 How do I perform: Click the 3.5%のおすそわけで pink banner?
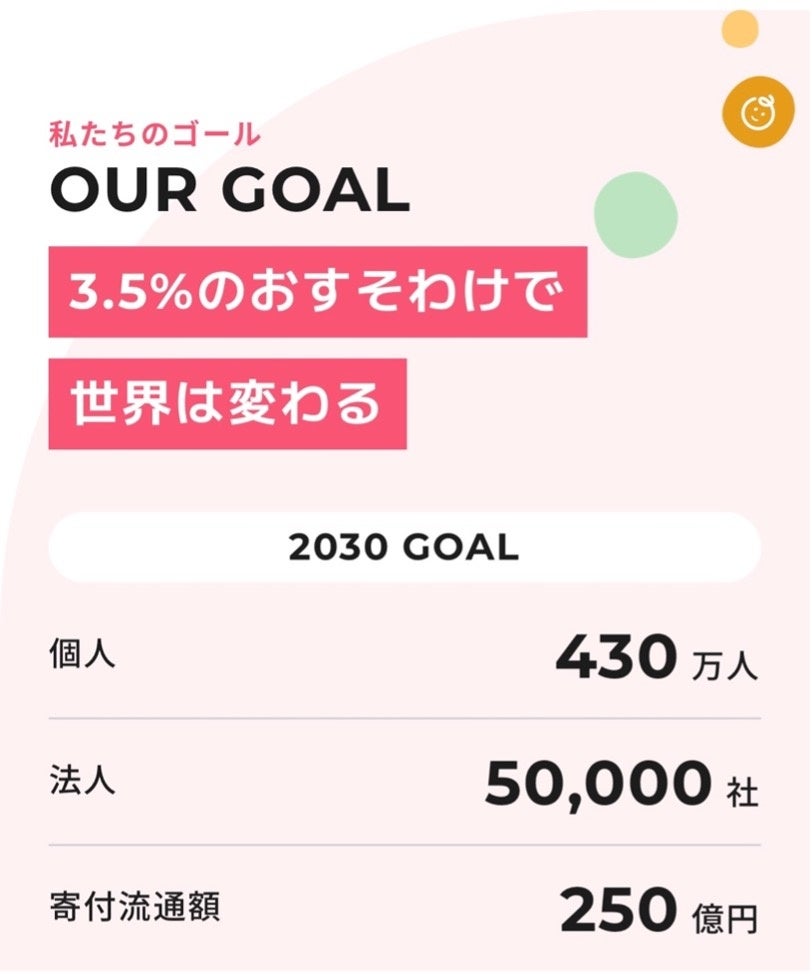317,291
